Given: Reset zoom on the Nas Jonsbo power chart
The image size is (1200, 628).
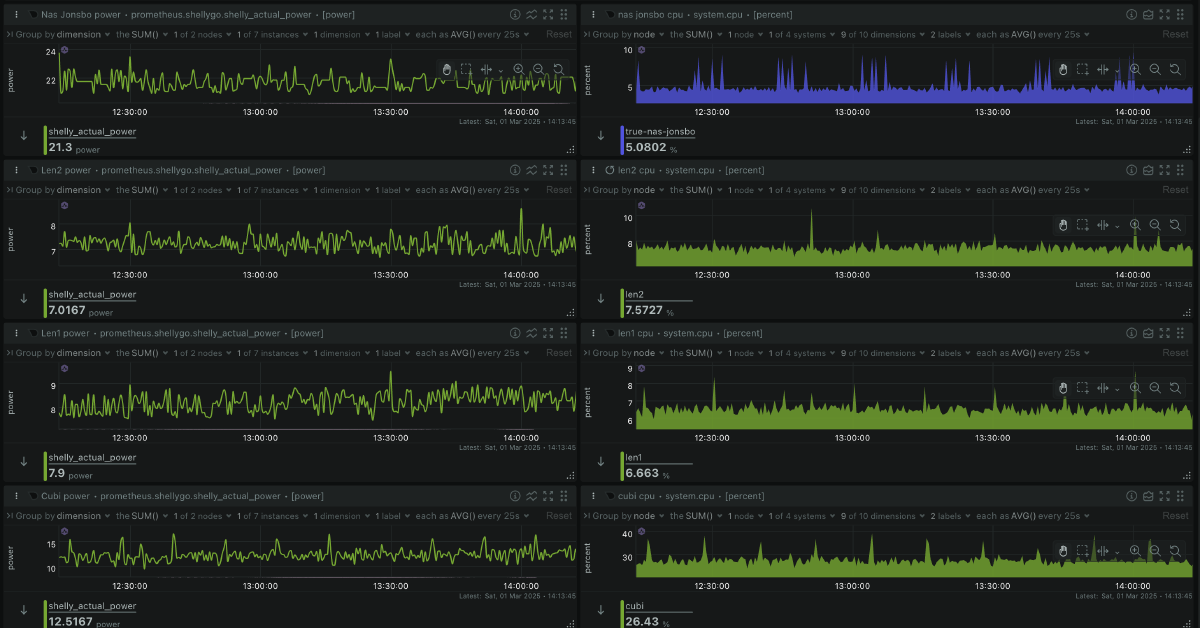Looking at the screenshot, I should click(x=558, y=69).
